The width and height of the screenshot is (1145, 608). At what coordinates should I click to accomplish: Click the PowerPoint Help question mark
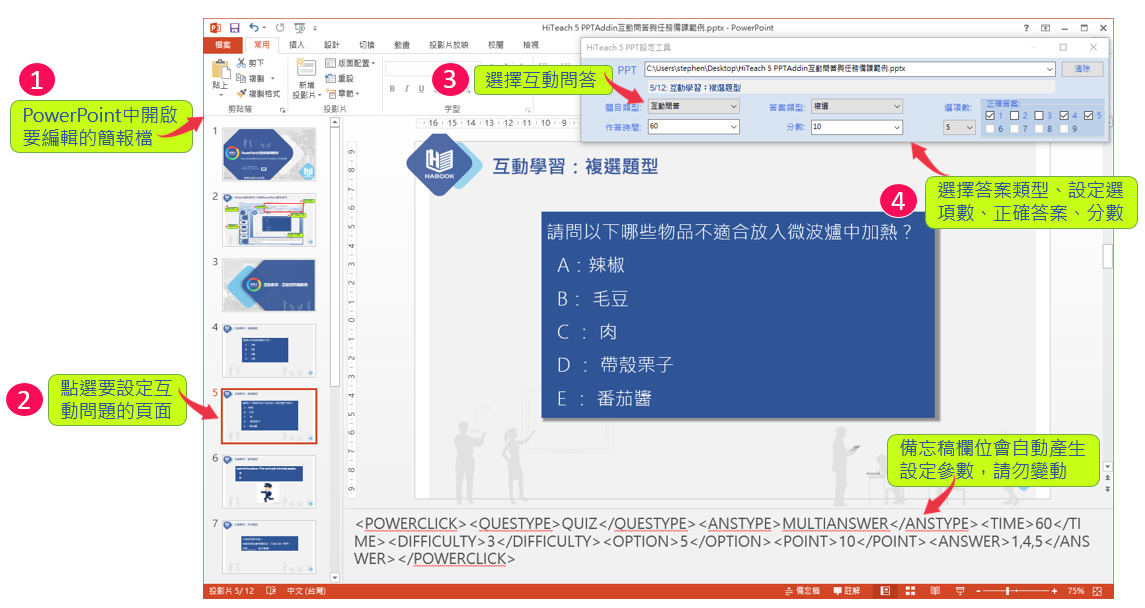(x=1026, y=28)
